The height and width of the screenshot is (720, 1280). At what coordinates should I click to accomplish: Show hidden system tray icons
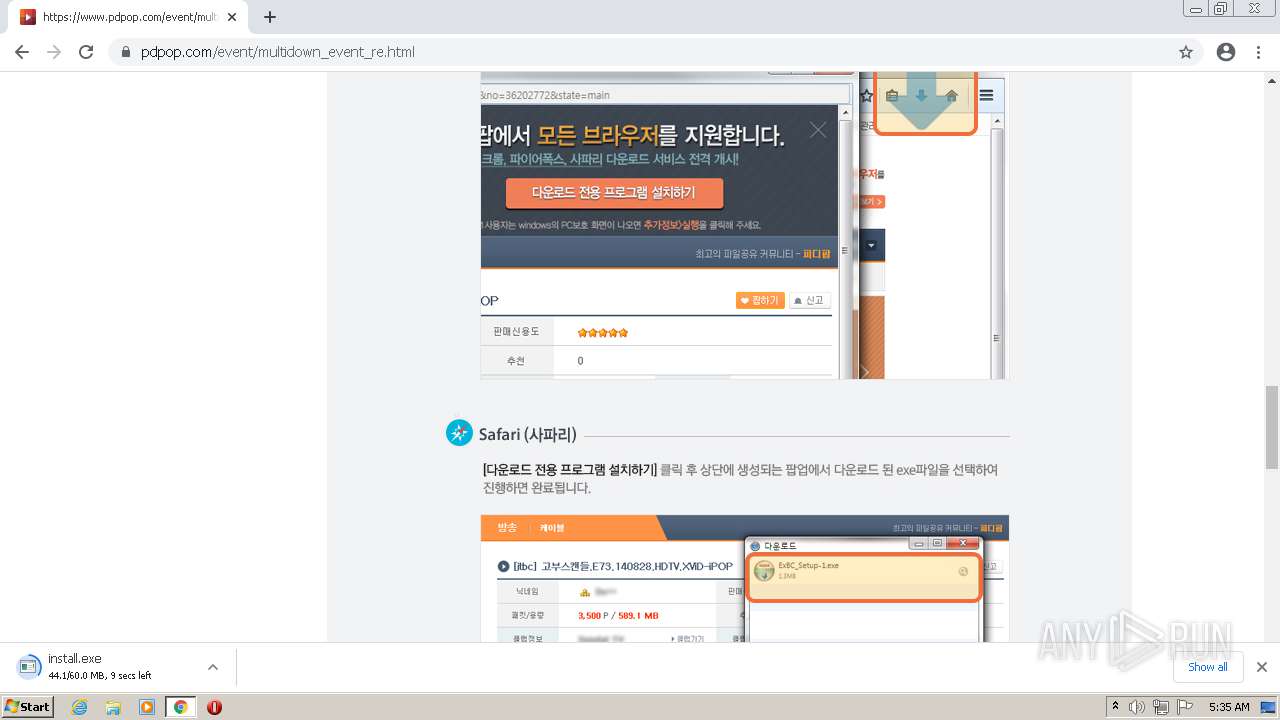1115,707
